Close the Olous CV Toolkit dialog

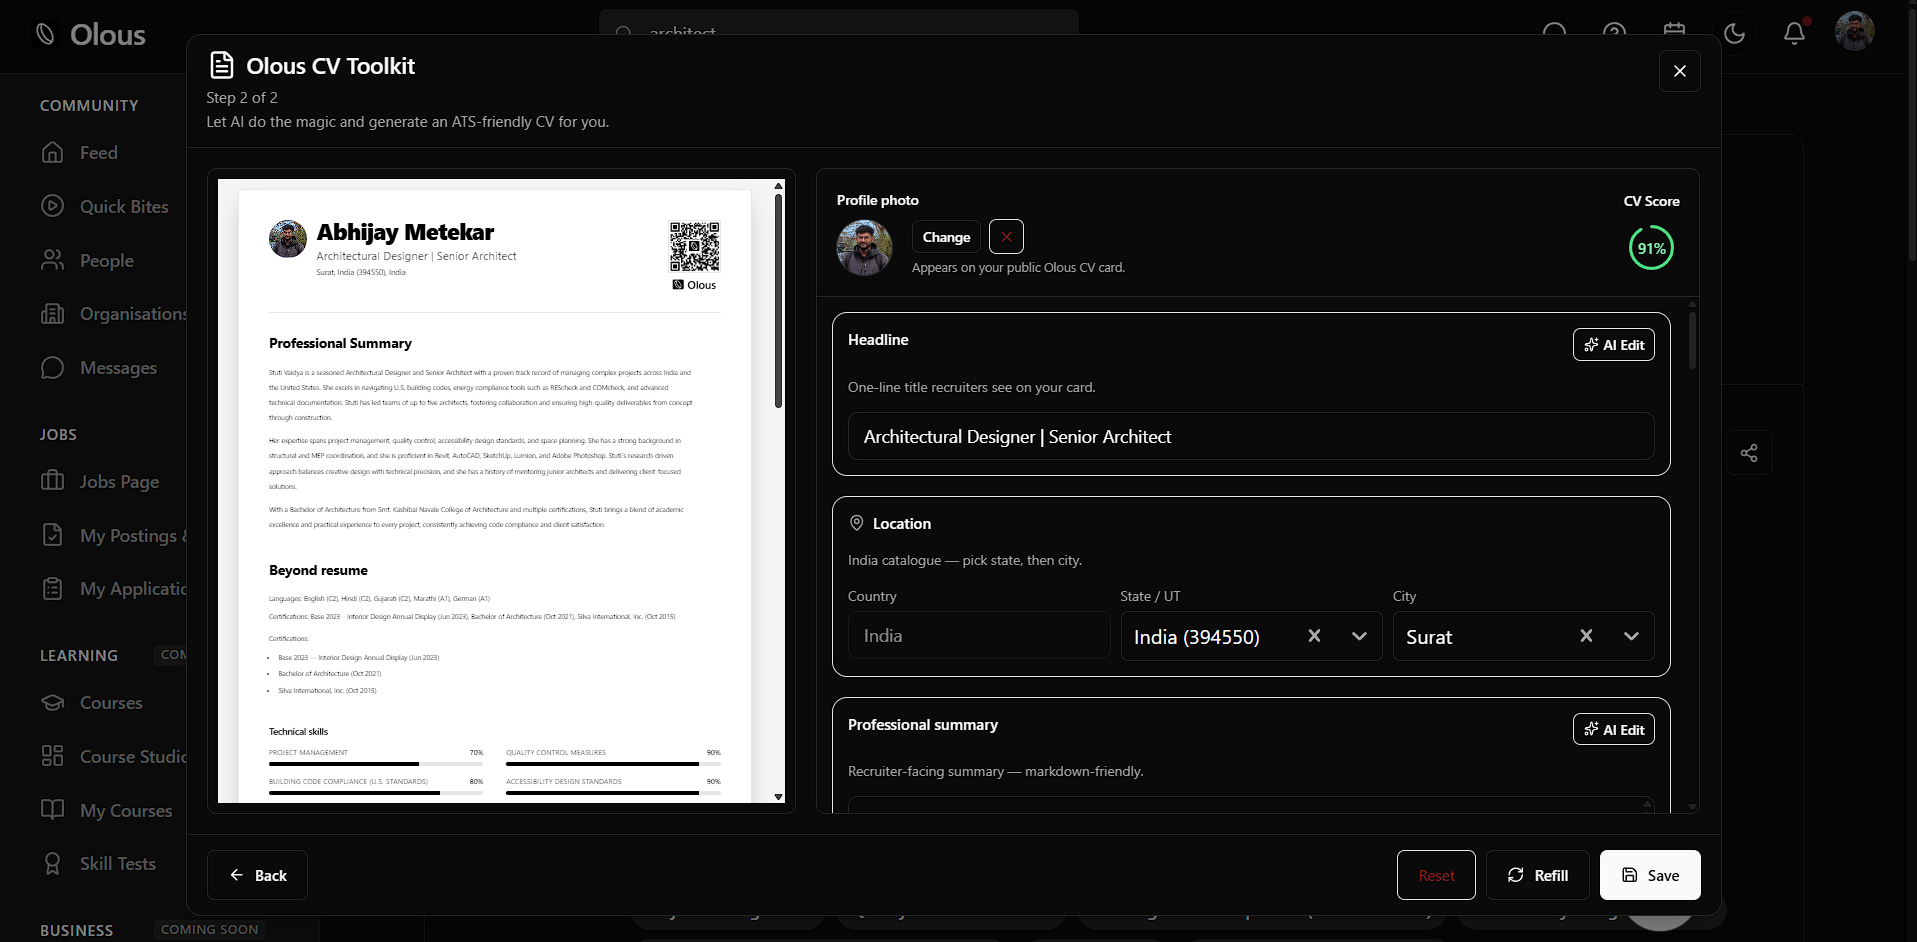coord(1680,71)
